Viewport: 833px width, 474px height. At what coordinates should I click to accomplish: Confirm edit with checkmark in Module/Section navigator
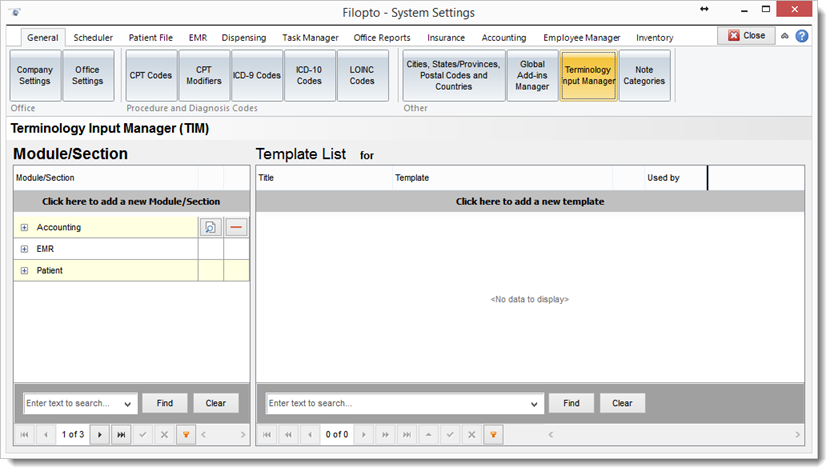(x=143, y=435)
